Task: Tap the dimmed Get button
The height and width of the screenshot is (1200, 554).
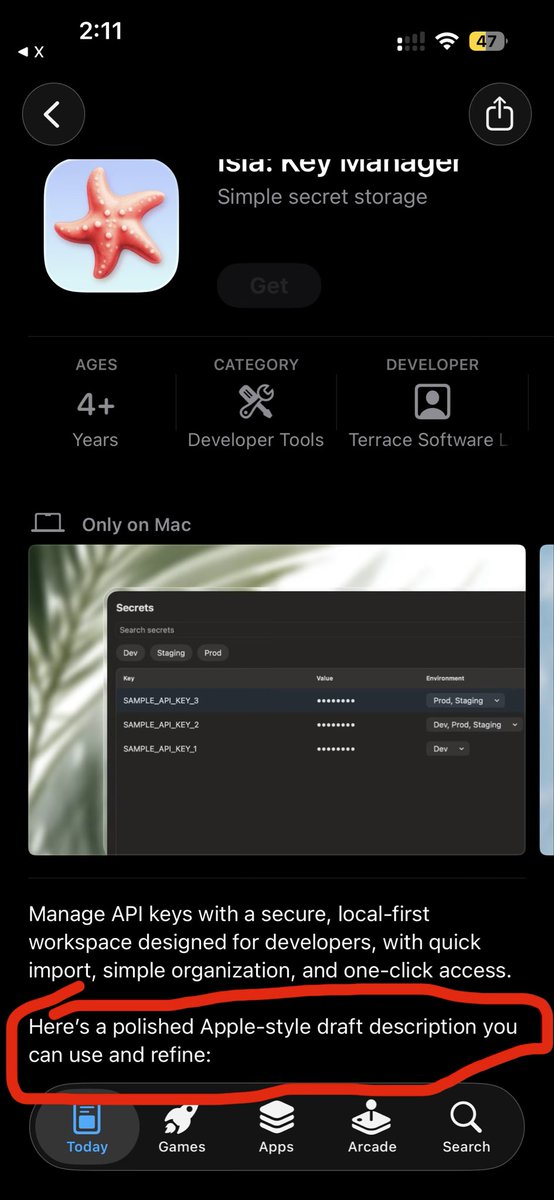Action: coord(269,286)
